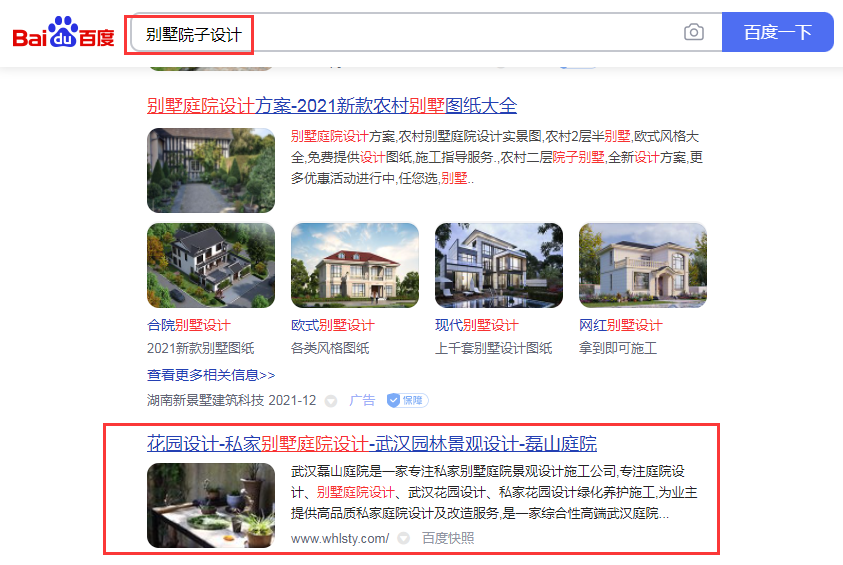Viewport: 843px width, 565px height.
Task: Expand dropdown arrow beside www.whlsty.com
Action: coord(403,538)
